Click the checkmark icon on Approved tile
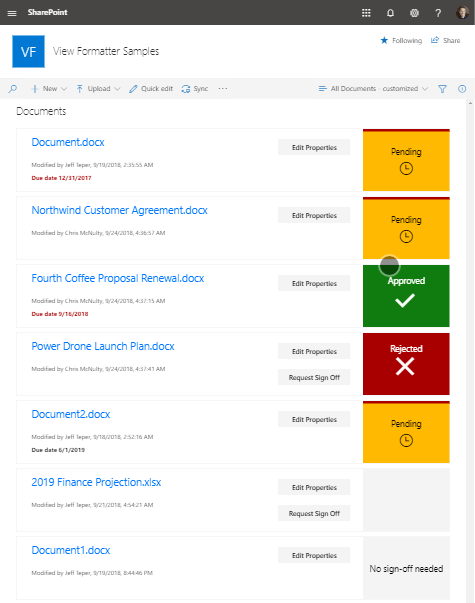Screen dimensions: 475x603 405,300
